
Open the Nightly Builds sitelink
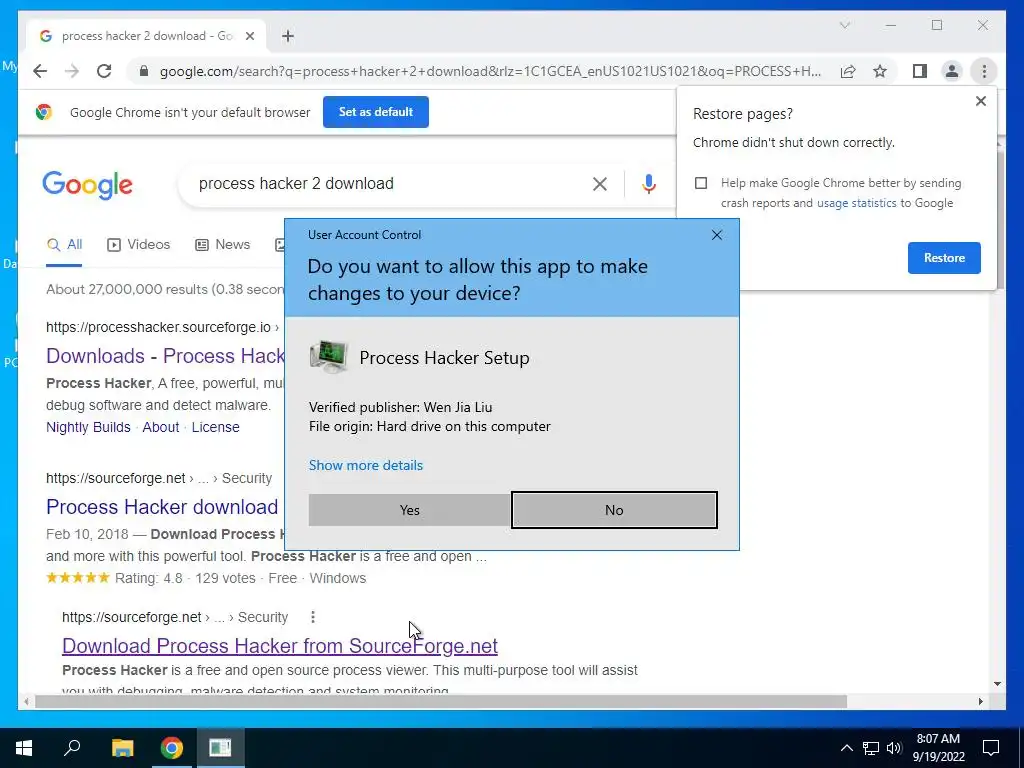(x=88, y=427)
